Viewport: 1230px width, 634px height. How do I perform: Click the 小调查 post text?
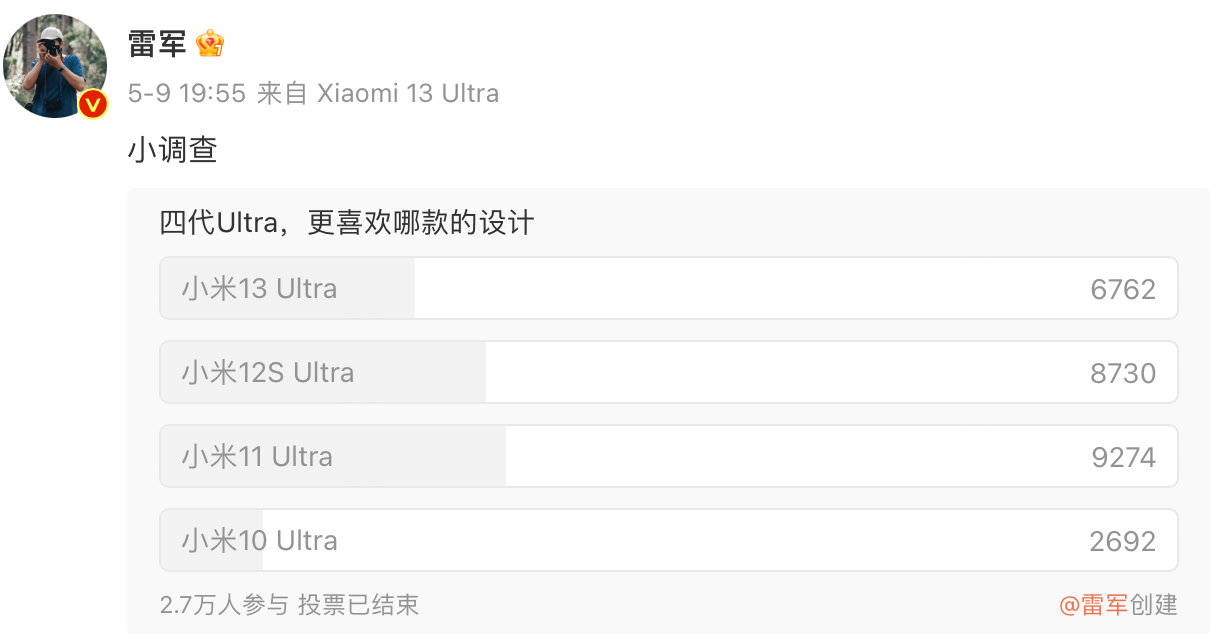pyautogui.click(x=172, y=150)
